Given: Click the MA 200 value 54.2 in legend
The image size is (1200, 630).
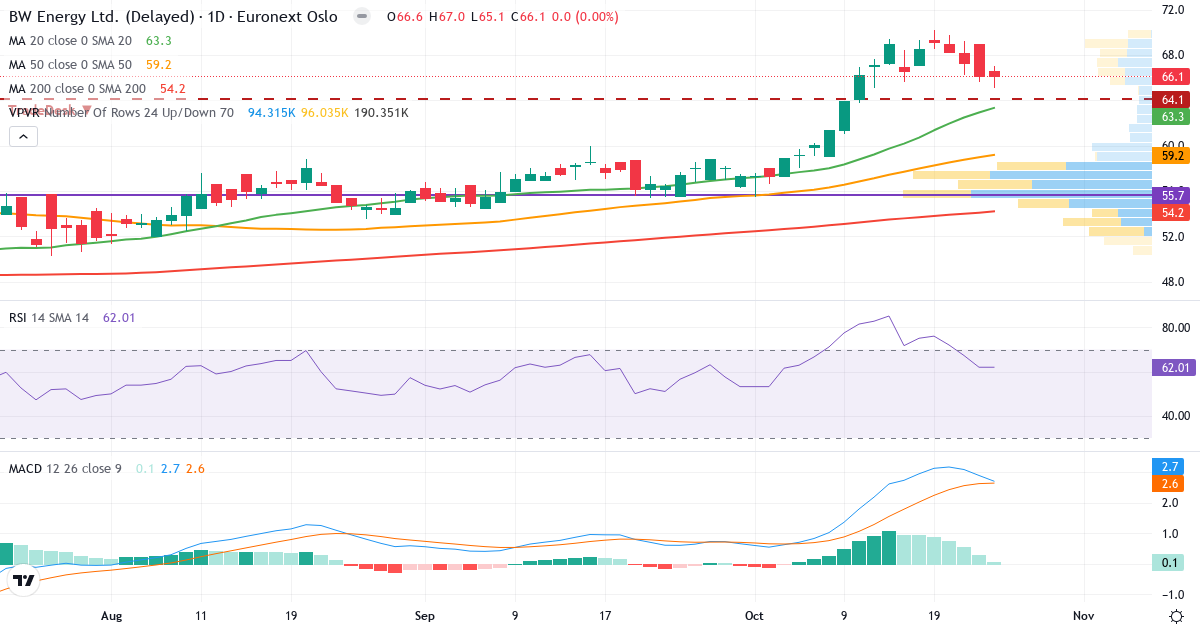Looking at the screenshot, I should pos(173,89).
